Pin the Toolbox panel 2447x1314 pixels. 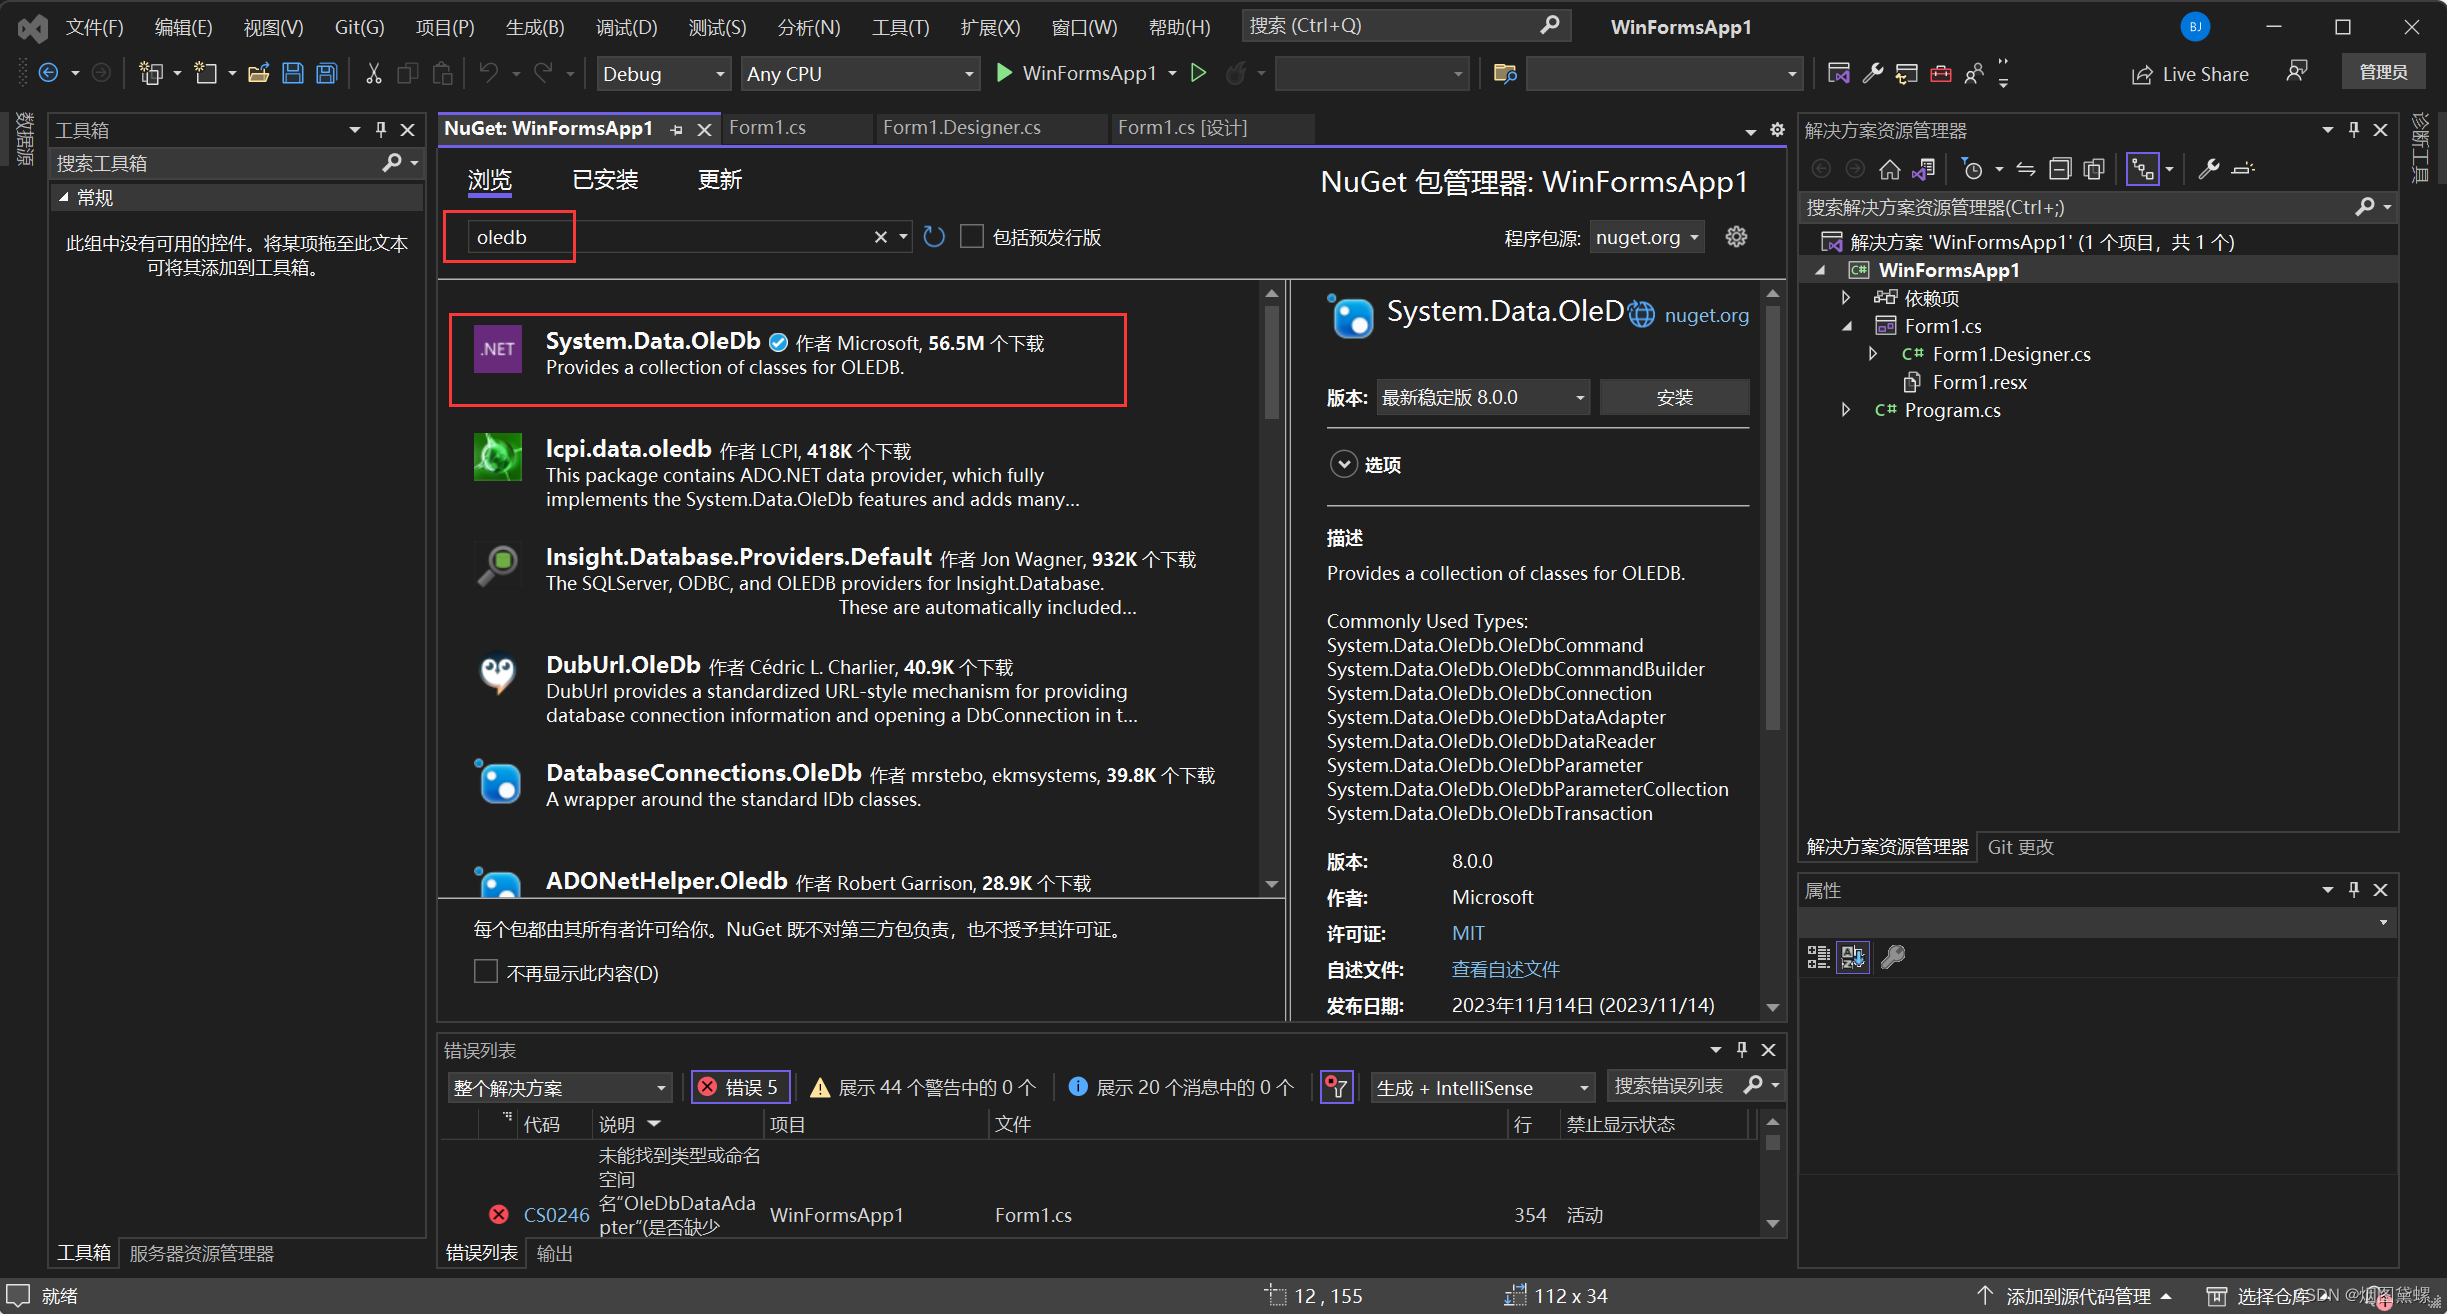[381, 130]
